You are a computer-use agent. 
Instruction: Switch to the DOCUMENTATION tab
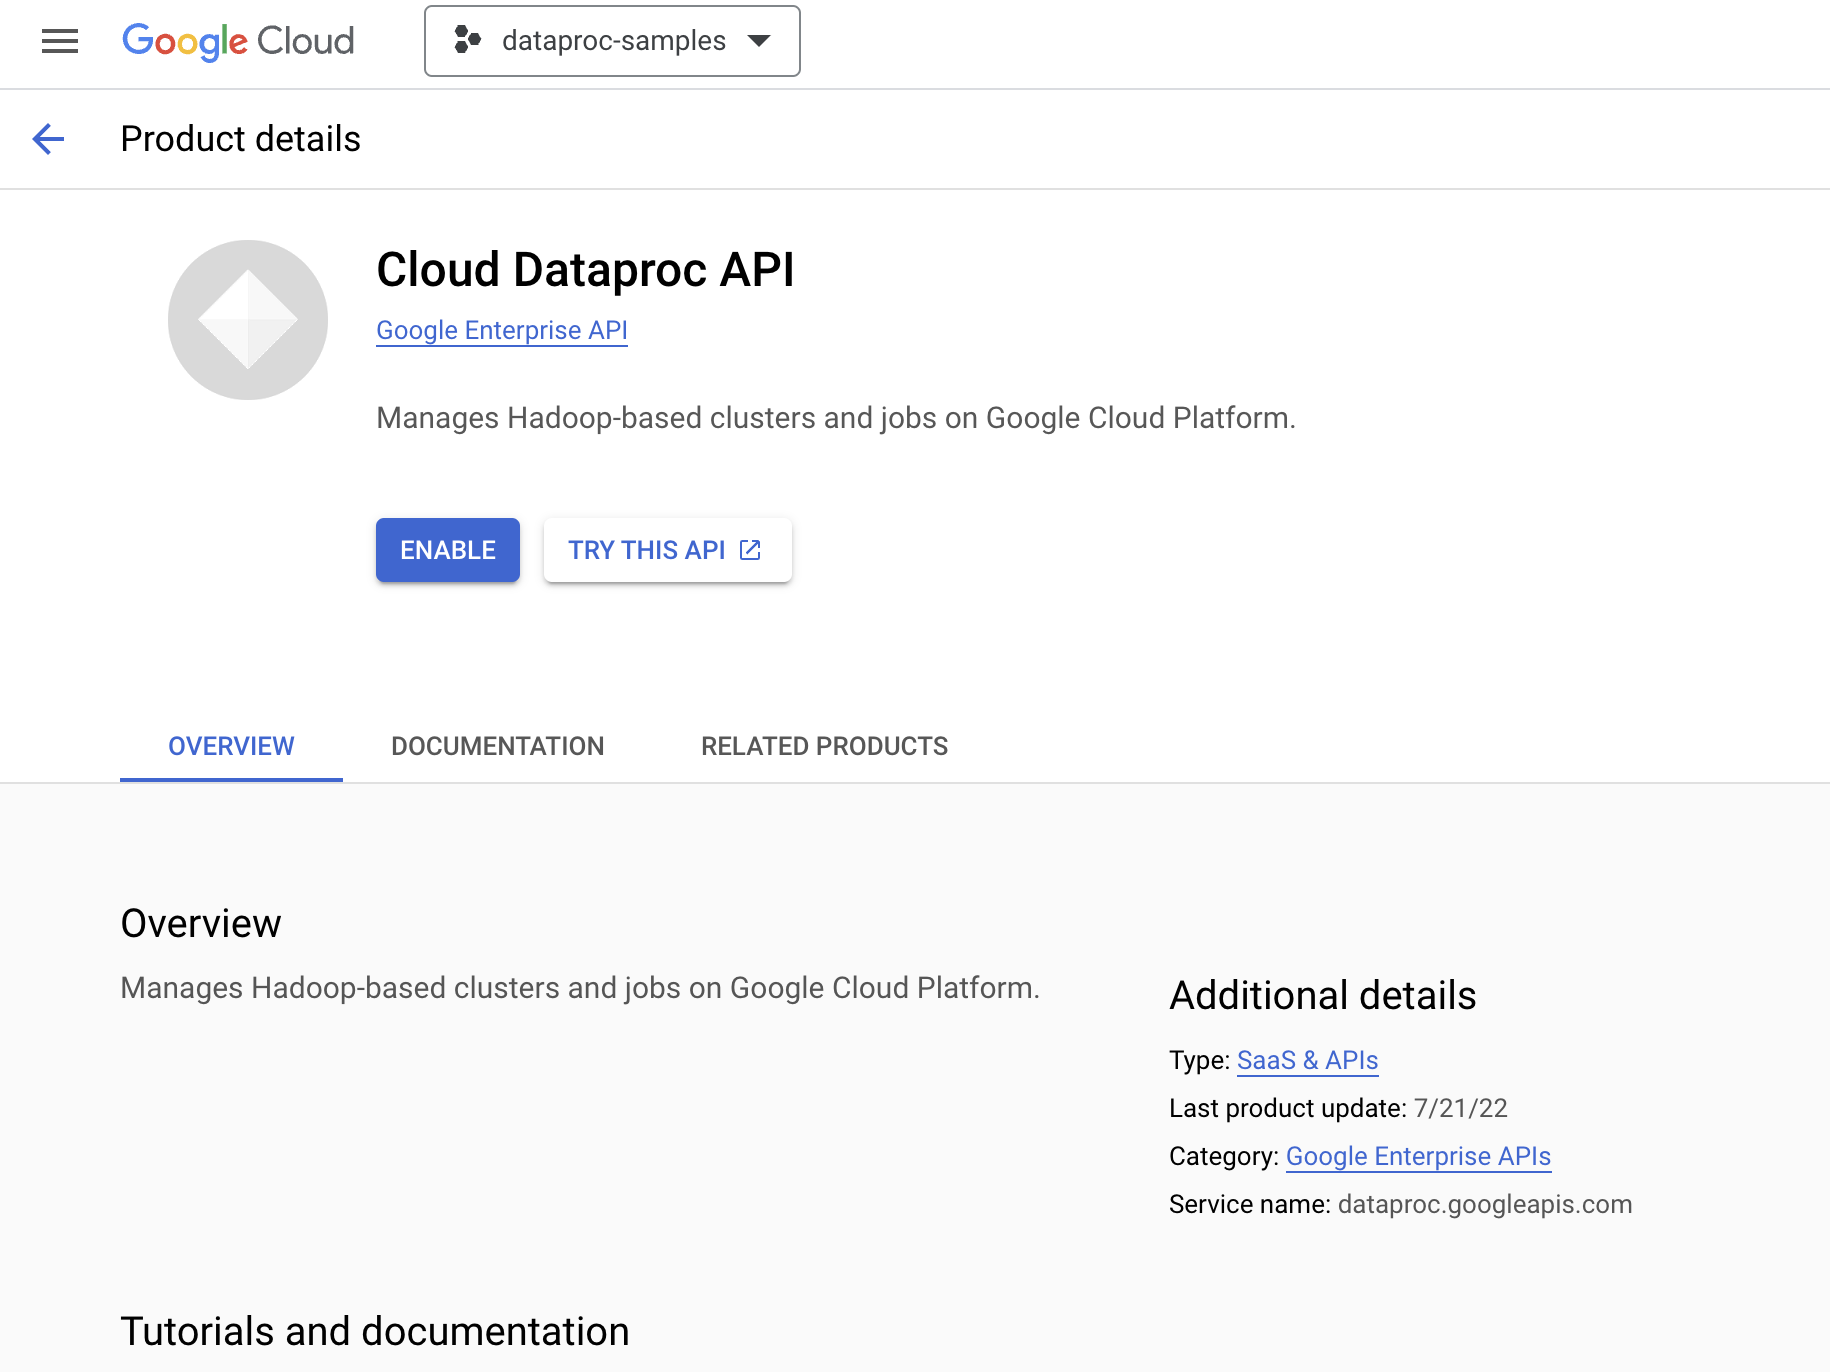pyautogui.click(x=498, y=746)
